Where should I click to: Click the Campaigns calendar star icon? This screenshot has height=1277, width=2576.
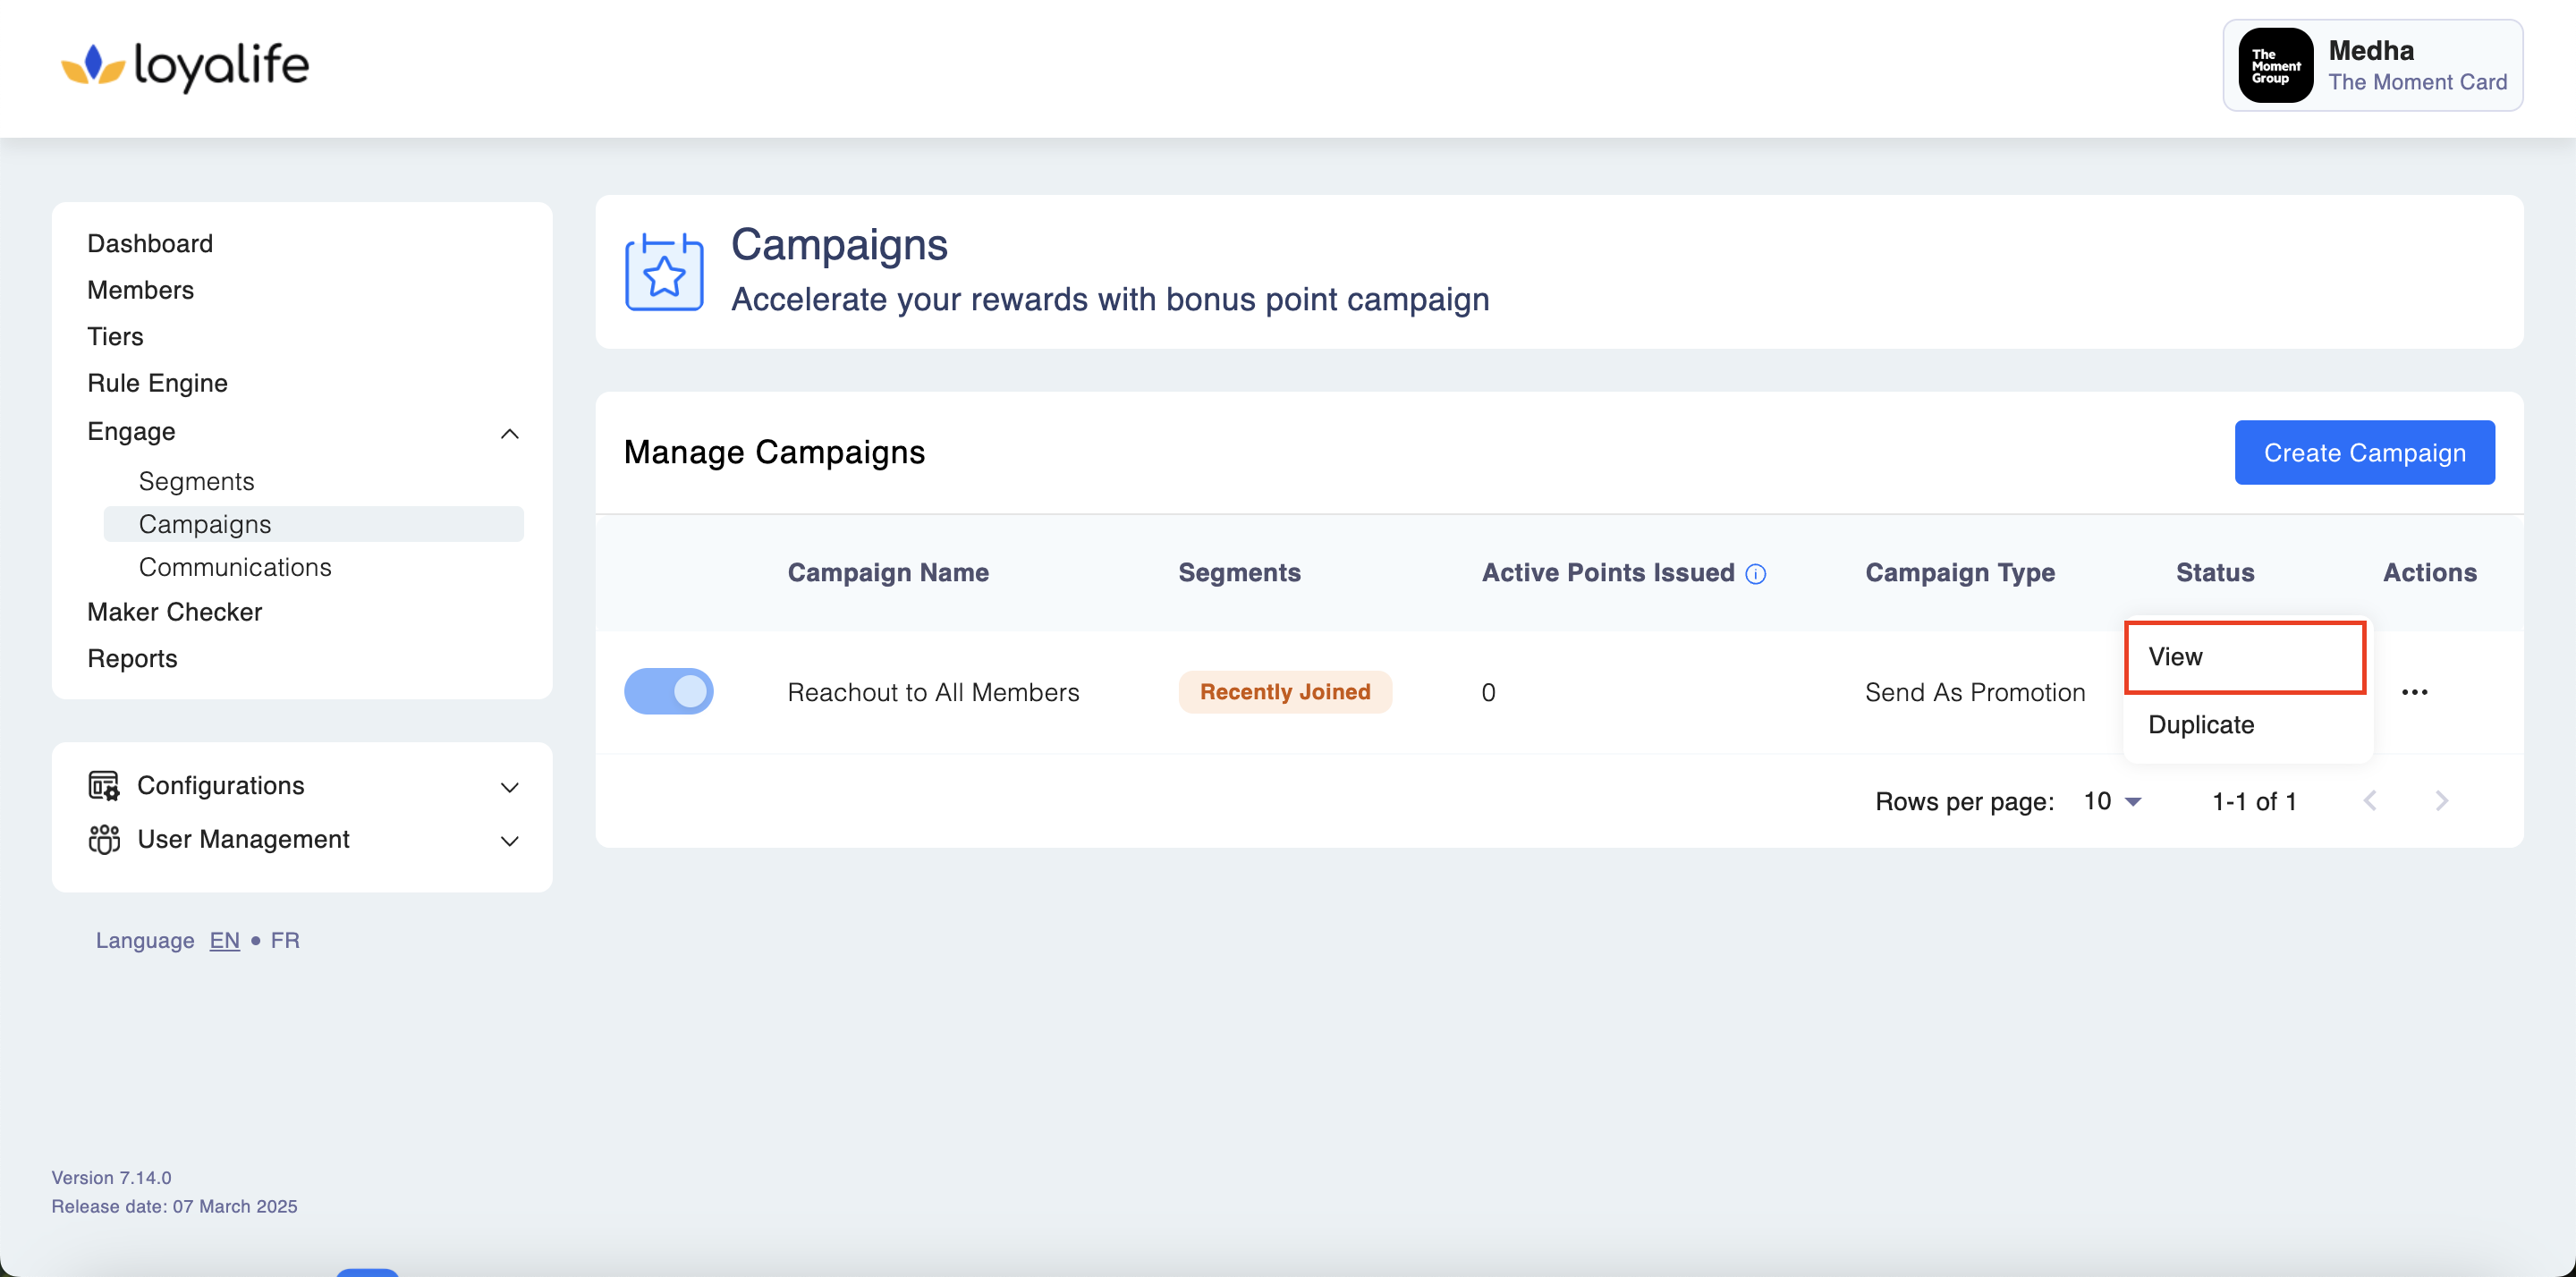(x=664, y=272)
